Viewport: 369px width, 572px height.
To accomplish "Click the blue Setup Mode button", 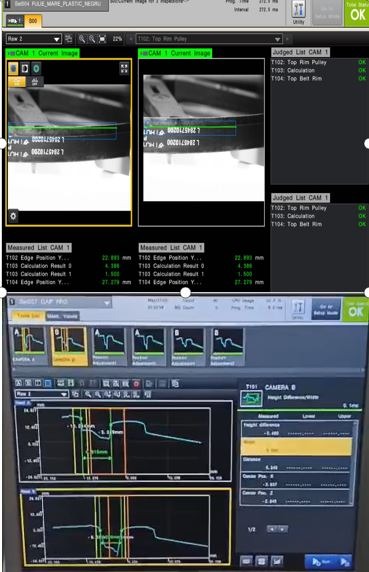I will tap(326, 309).
